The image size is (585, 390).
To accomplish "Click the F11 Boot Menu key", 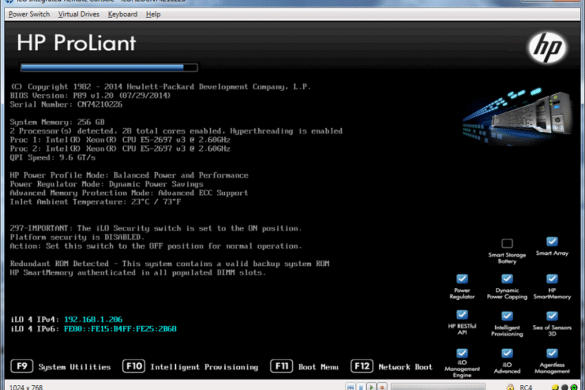I will [x=282, y=366].
